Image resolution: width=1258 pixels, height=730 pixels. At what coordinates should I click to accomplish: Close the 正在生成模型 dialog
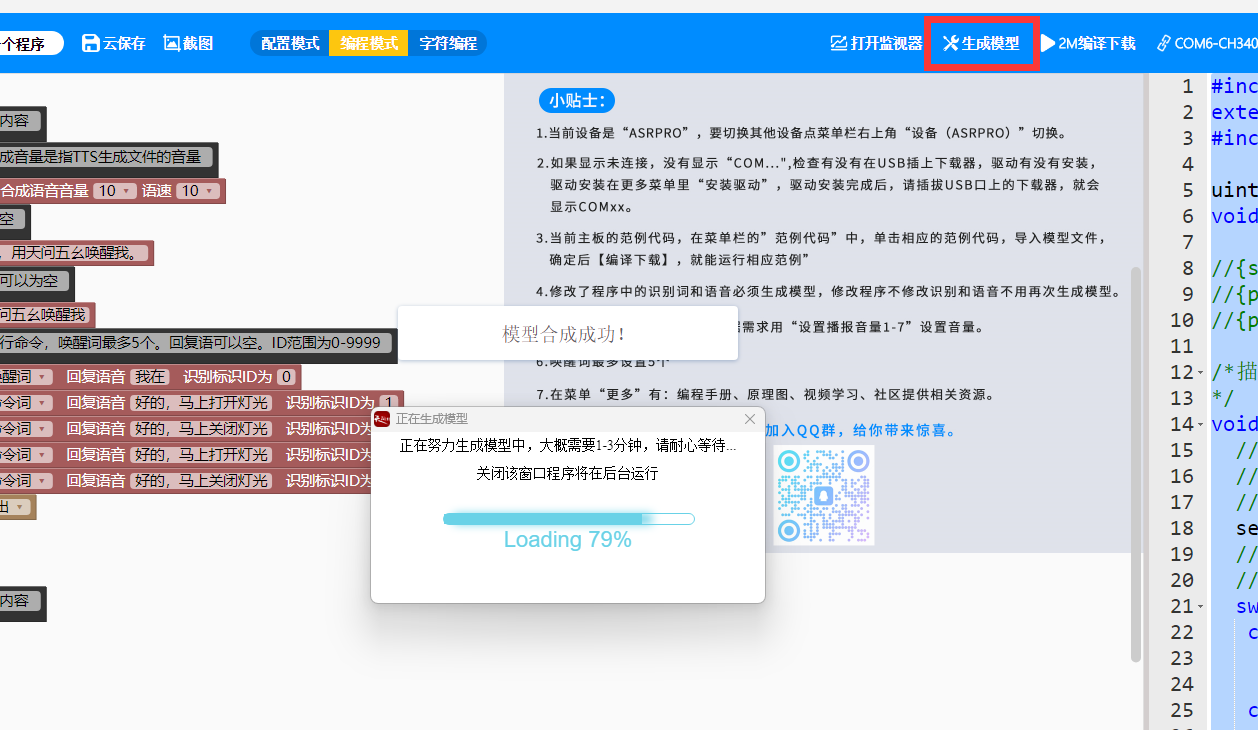tap(750, 419)
